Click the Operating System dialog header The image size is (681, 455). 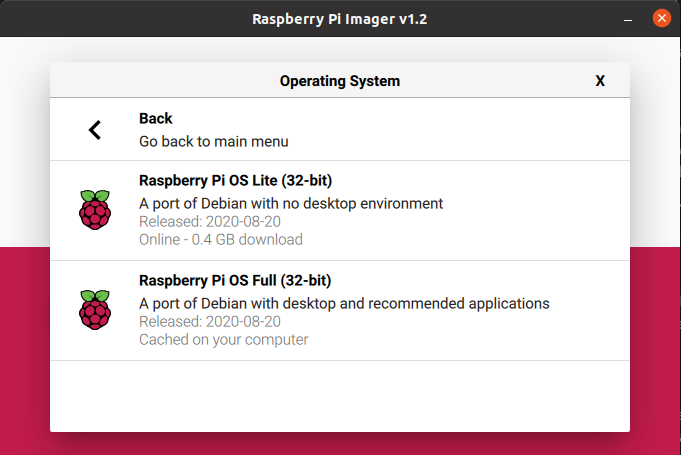(x=340, y=80)
